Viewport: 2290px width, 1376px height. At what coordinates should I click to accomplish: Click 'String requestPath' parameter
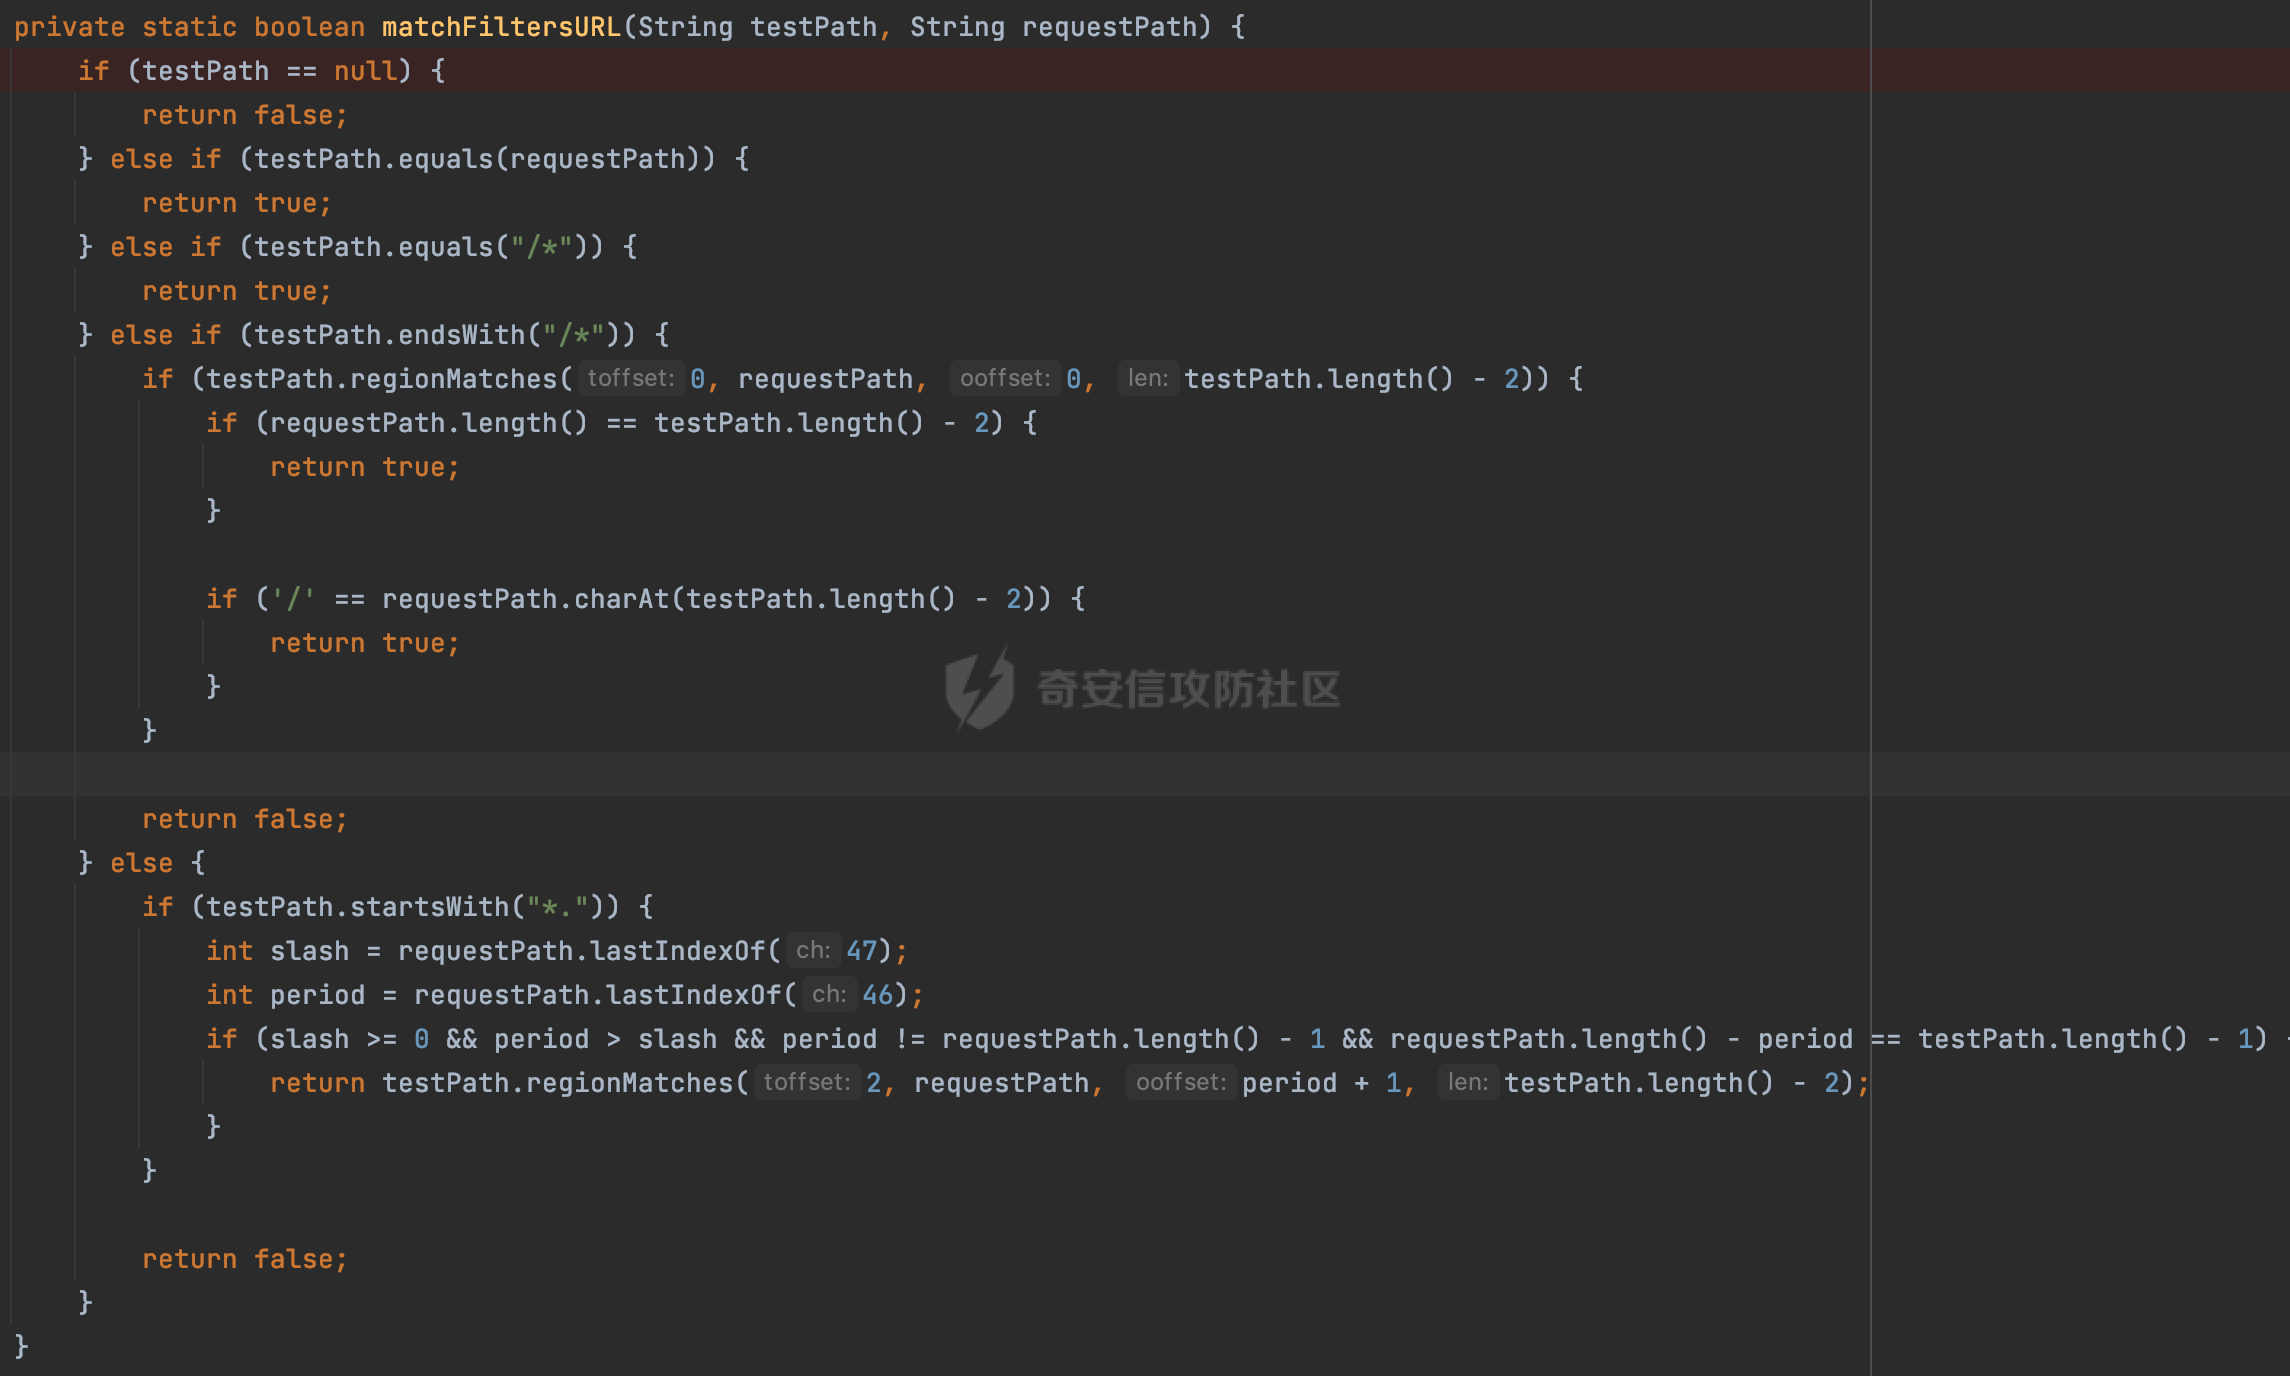(x=1053, y=27)
